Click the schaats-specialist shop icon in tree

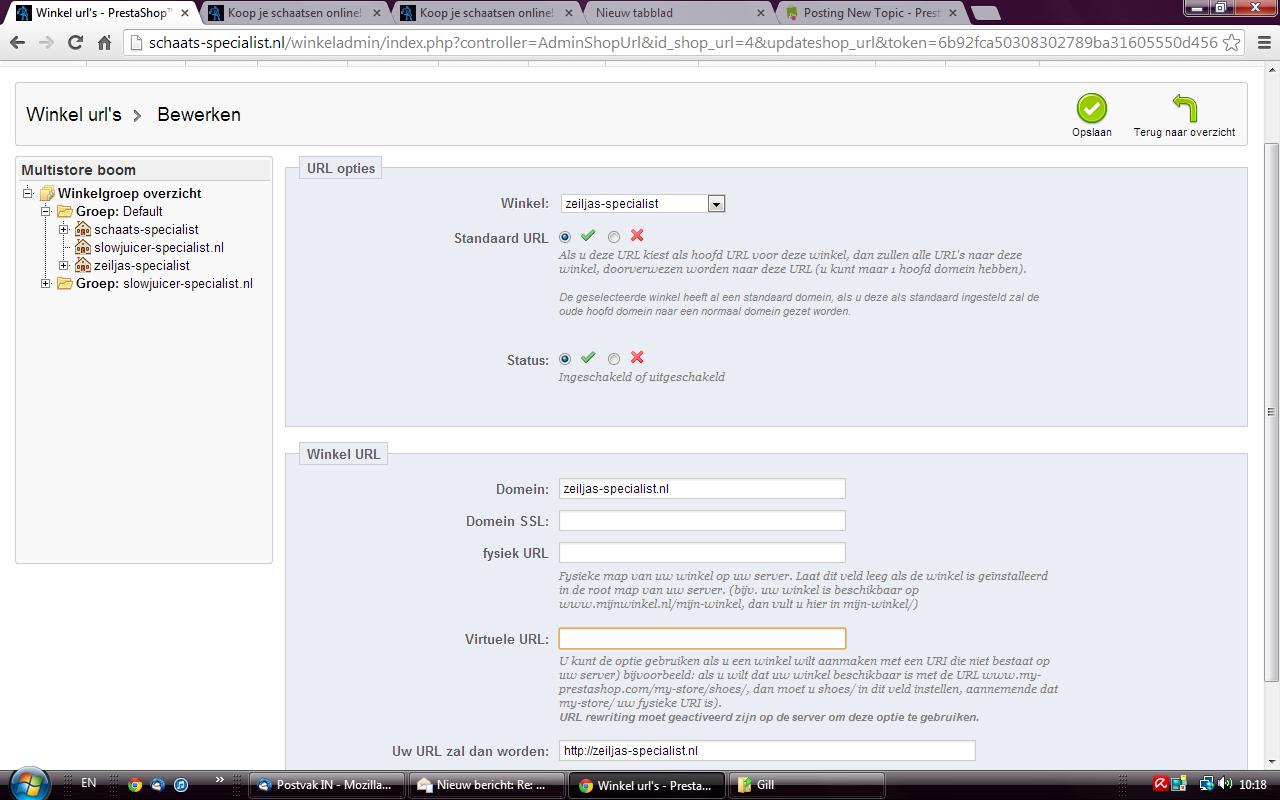pyautogui.click(x=83, y=230)
